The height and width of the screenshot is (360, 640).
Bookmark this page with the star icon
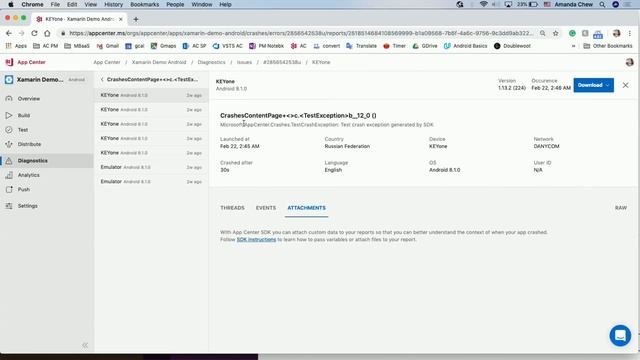[556, 33]
